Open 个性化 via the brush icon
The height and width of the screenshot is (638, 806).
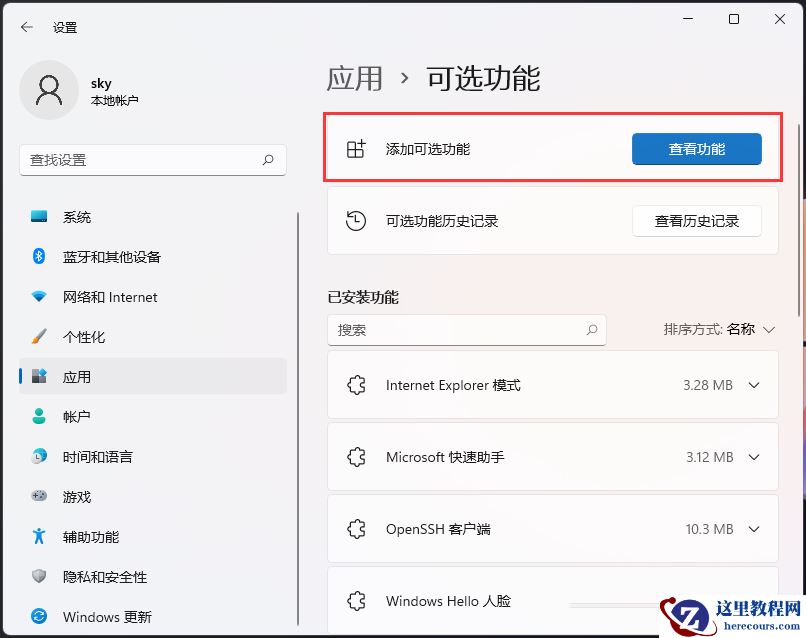click(41, 336)
